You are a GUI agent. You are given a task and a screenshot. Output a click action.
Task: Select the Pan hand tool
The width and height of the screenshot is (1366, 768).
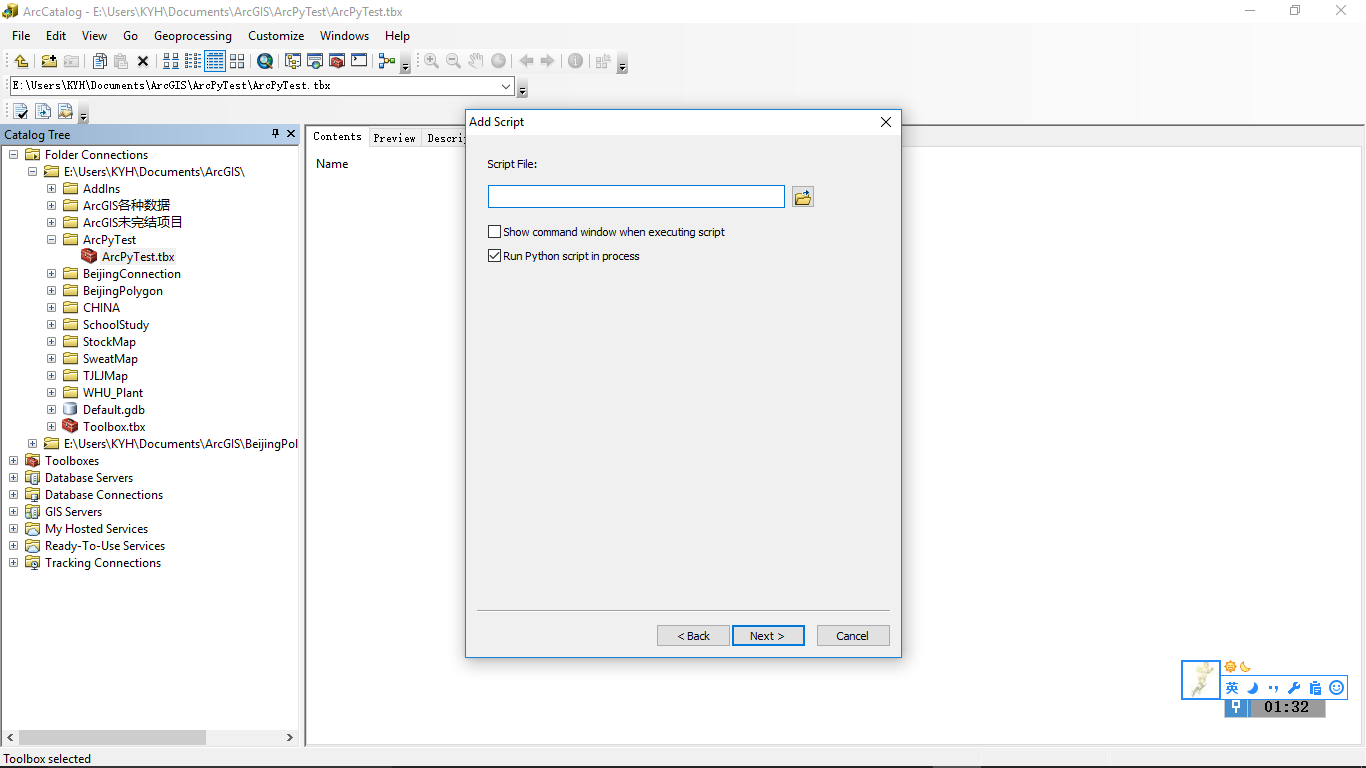coord(476,61)
